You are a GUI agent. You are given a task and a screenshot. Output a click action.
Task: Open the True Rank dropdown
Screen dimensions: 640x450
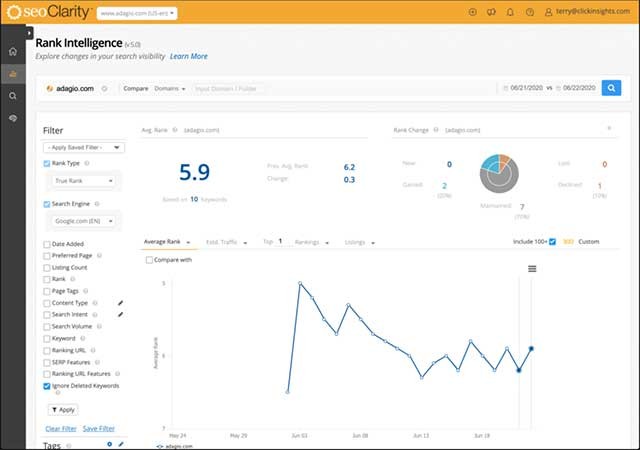[84, 182]
